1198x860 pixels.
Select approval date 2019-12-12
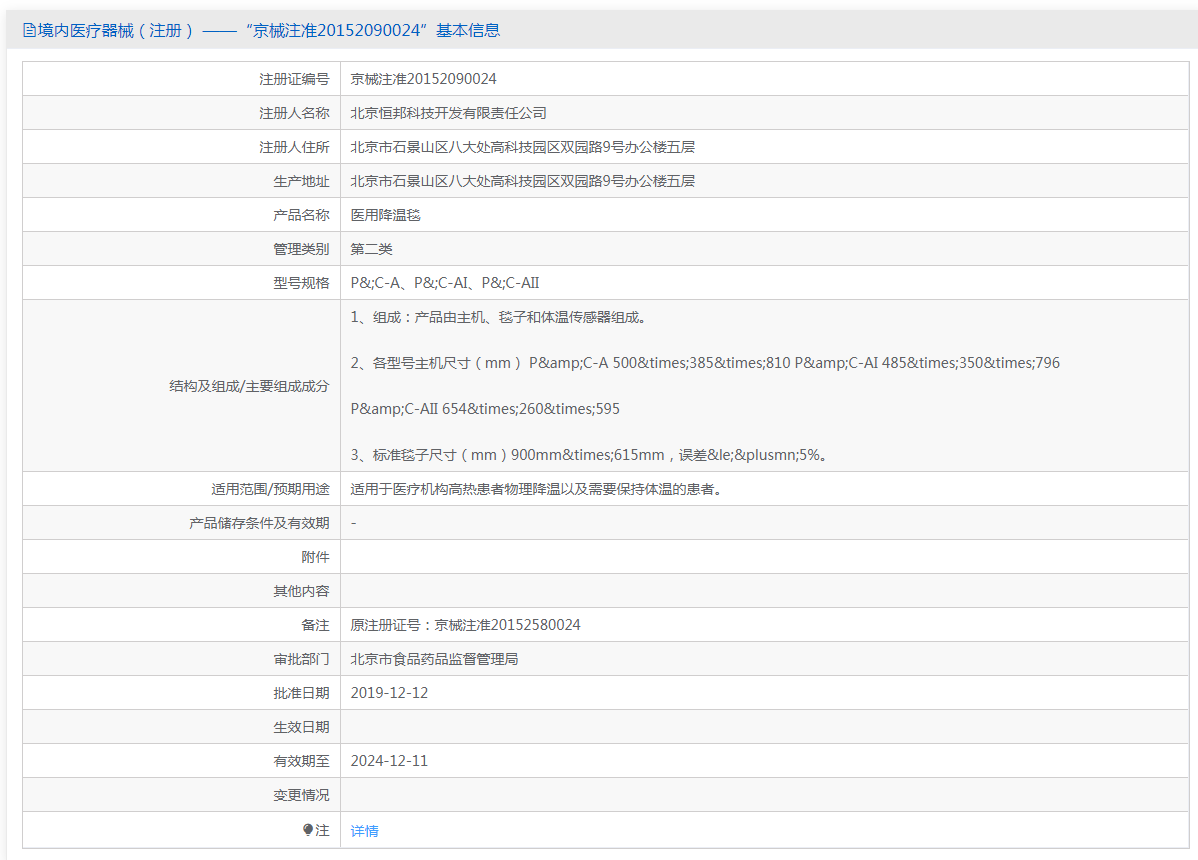pyautogui.click(x=389, y=693)
